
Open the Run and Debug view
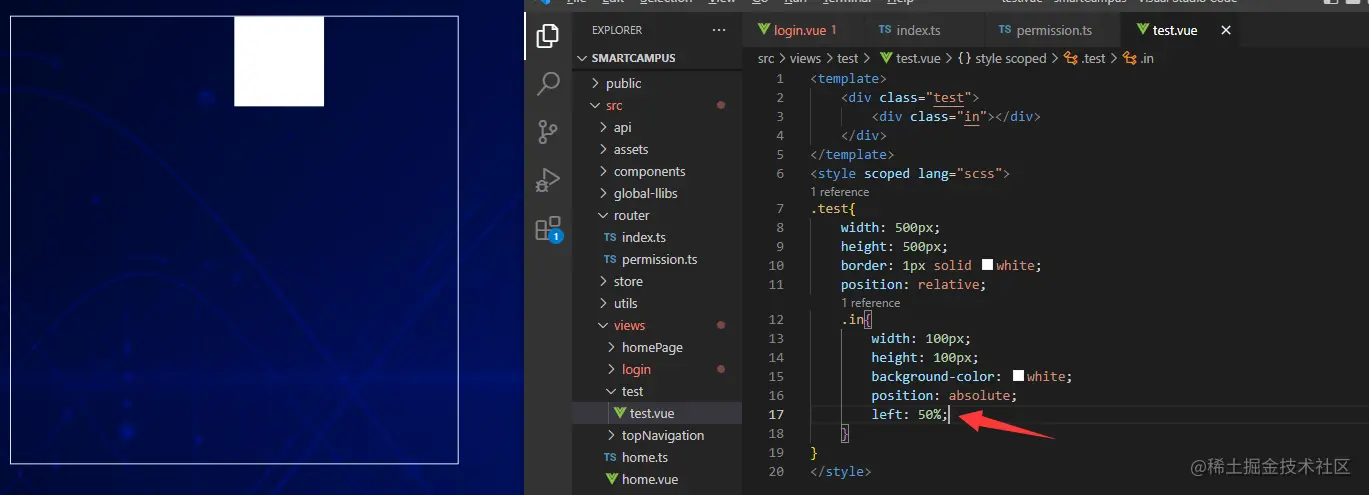[x=548, y=180]
